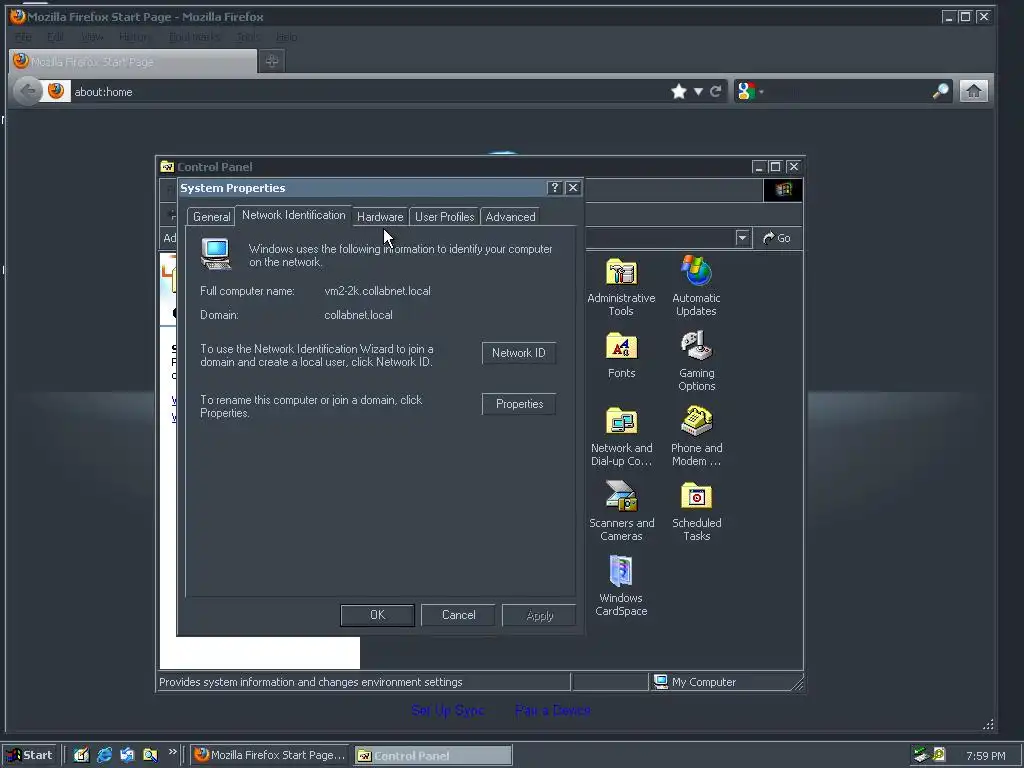Image resolution: width=1024 pixels, height=768 pixels.
Task: Click the Windows logo throbber in Control Panel
Action: [x=783, y=190]
